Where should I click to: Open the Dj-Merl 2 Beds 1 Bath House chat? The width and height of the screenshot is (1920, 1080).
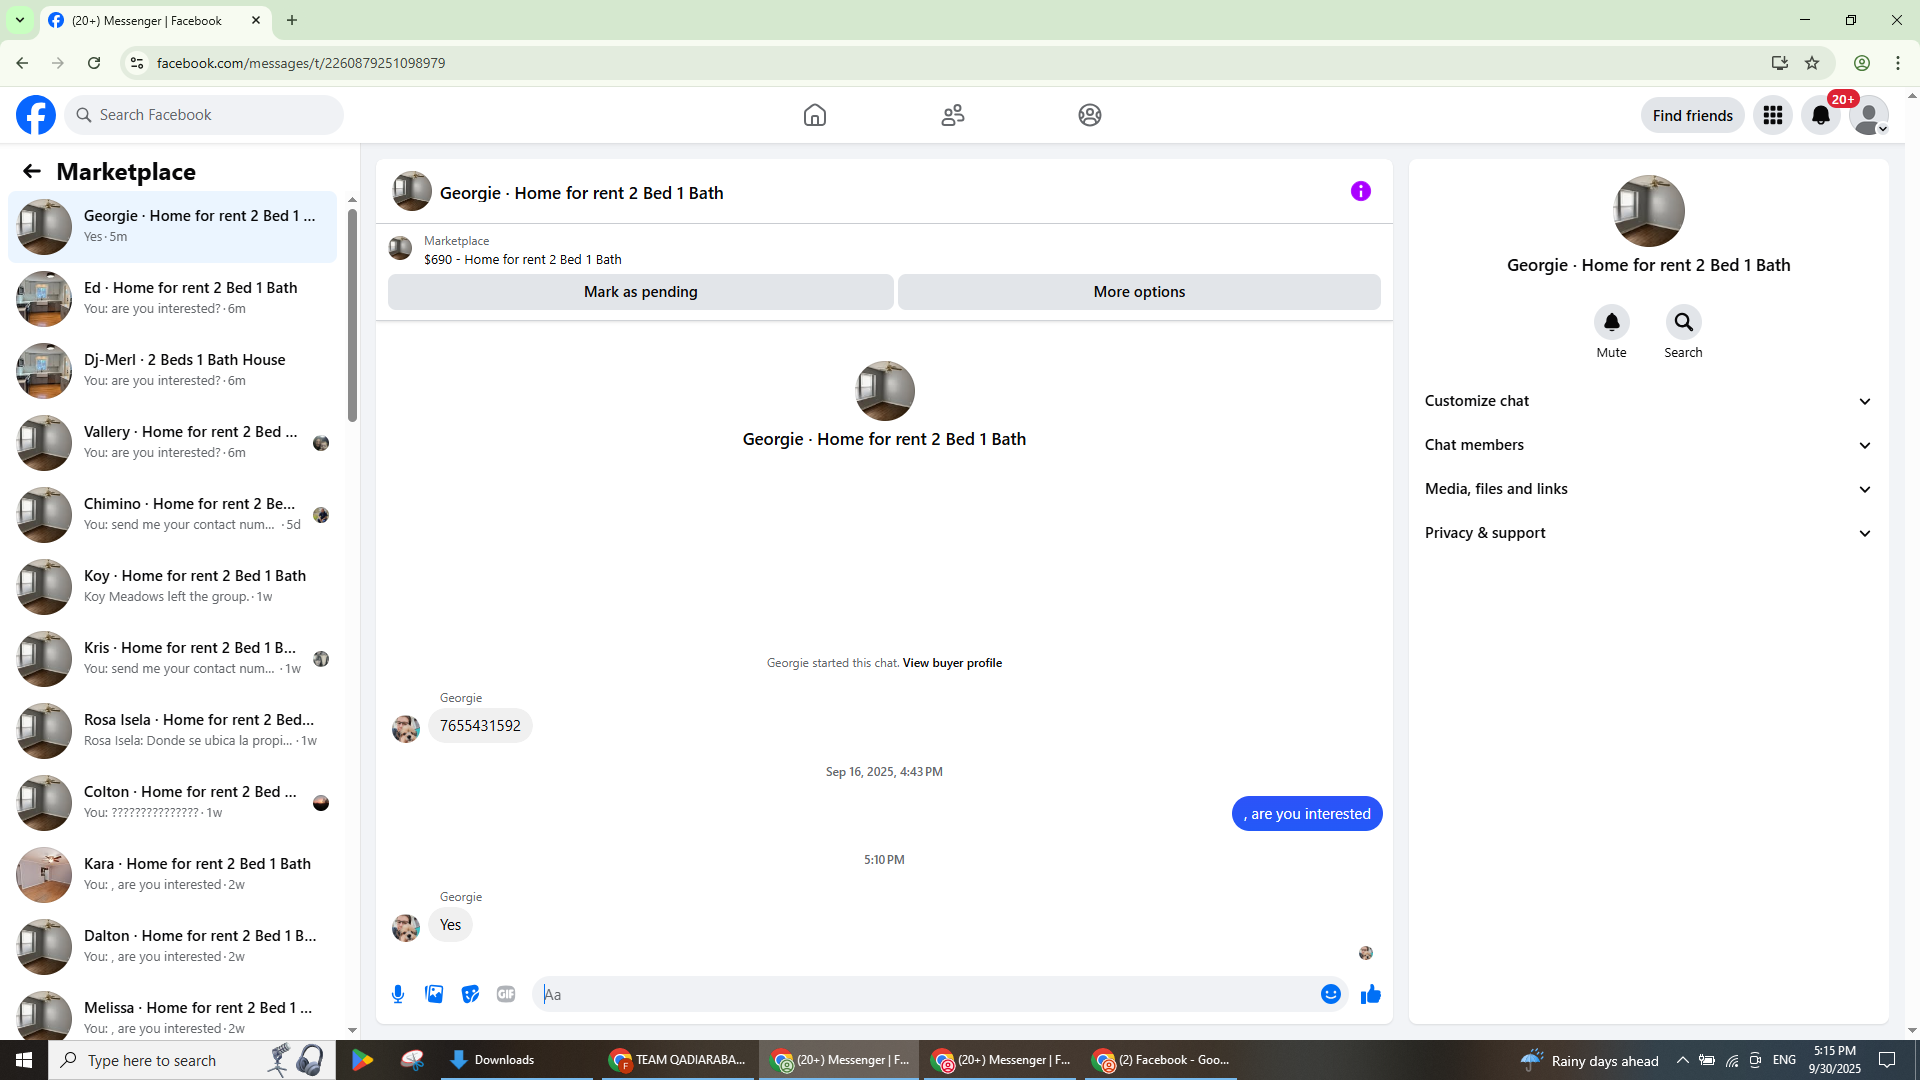click(x=173, y=371)
